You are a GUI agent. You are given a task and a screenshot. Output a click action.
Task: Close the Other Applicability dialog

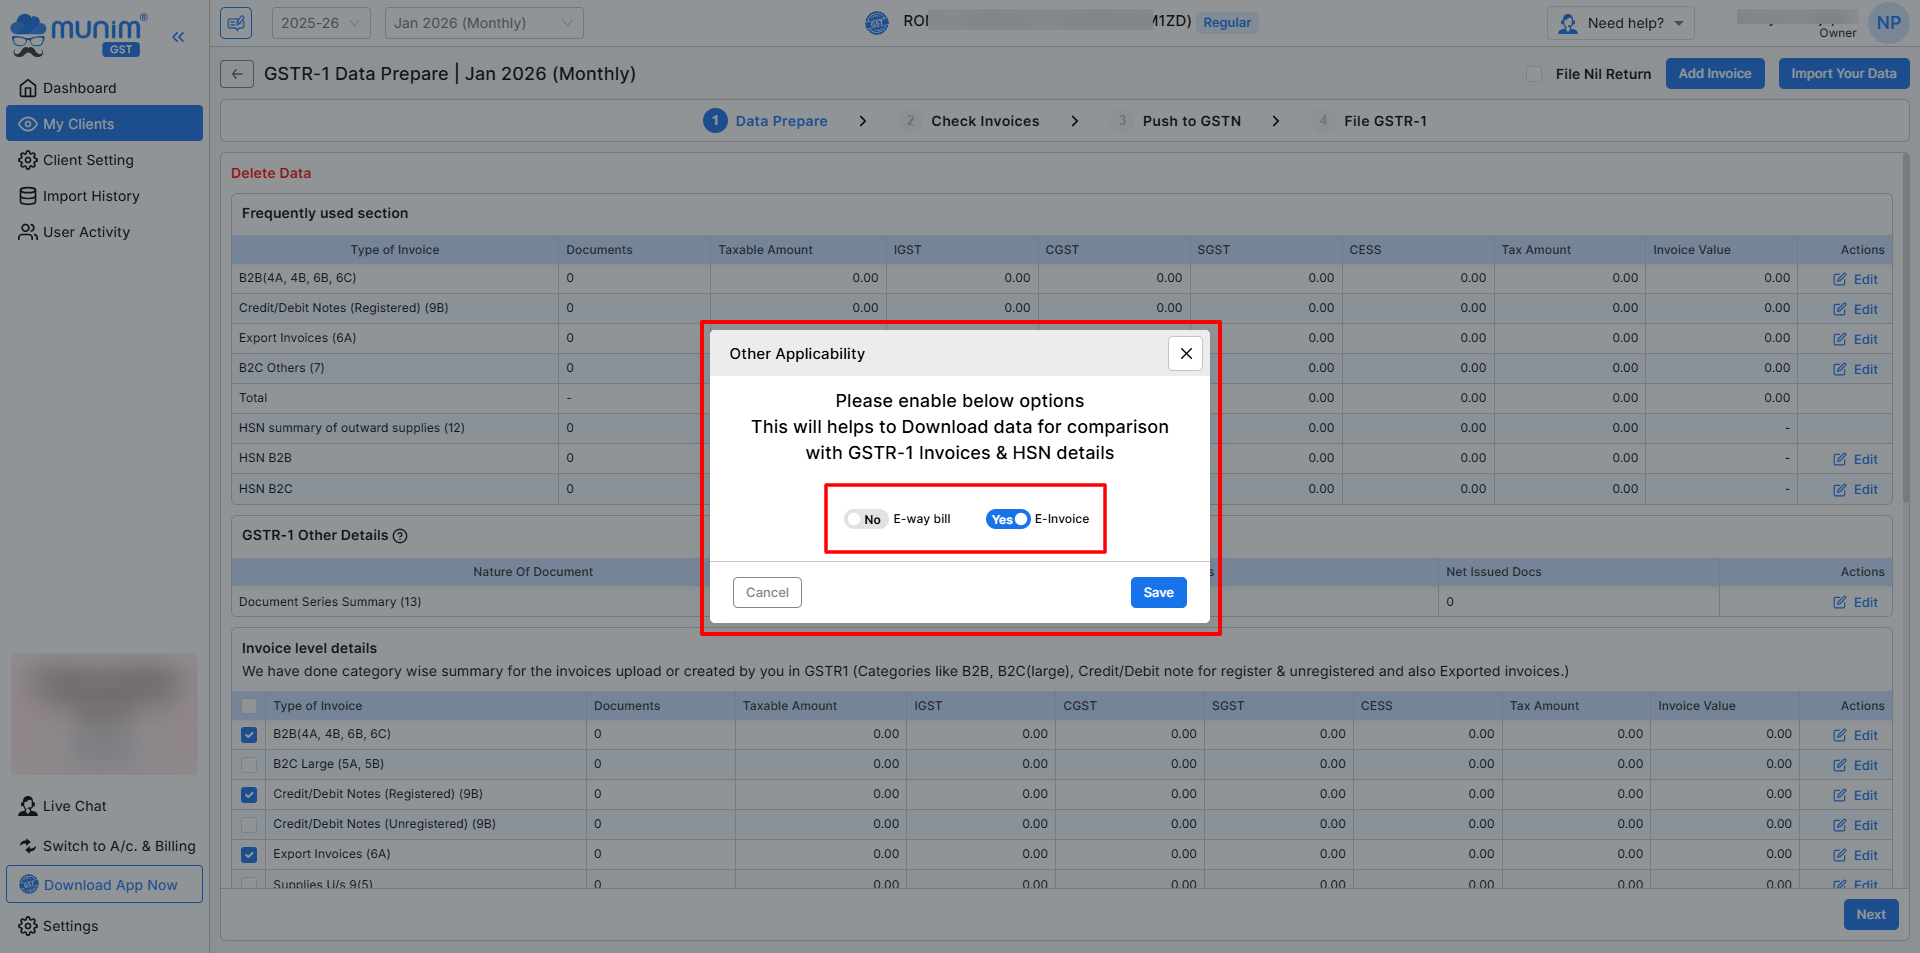click(1185, 353)
